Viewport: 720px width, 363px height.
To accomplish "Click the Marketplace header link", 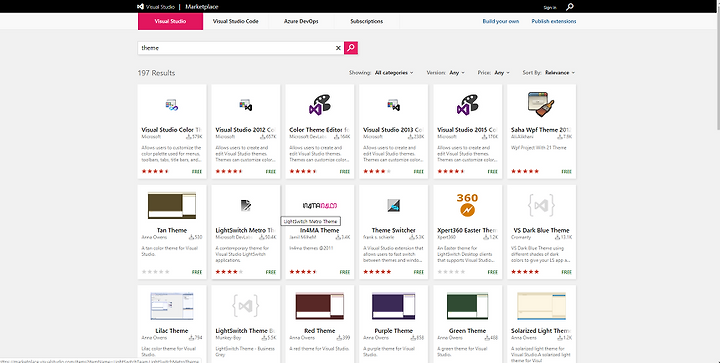I will pyautogui.click(x=202, y=7).
